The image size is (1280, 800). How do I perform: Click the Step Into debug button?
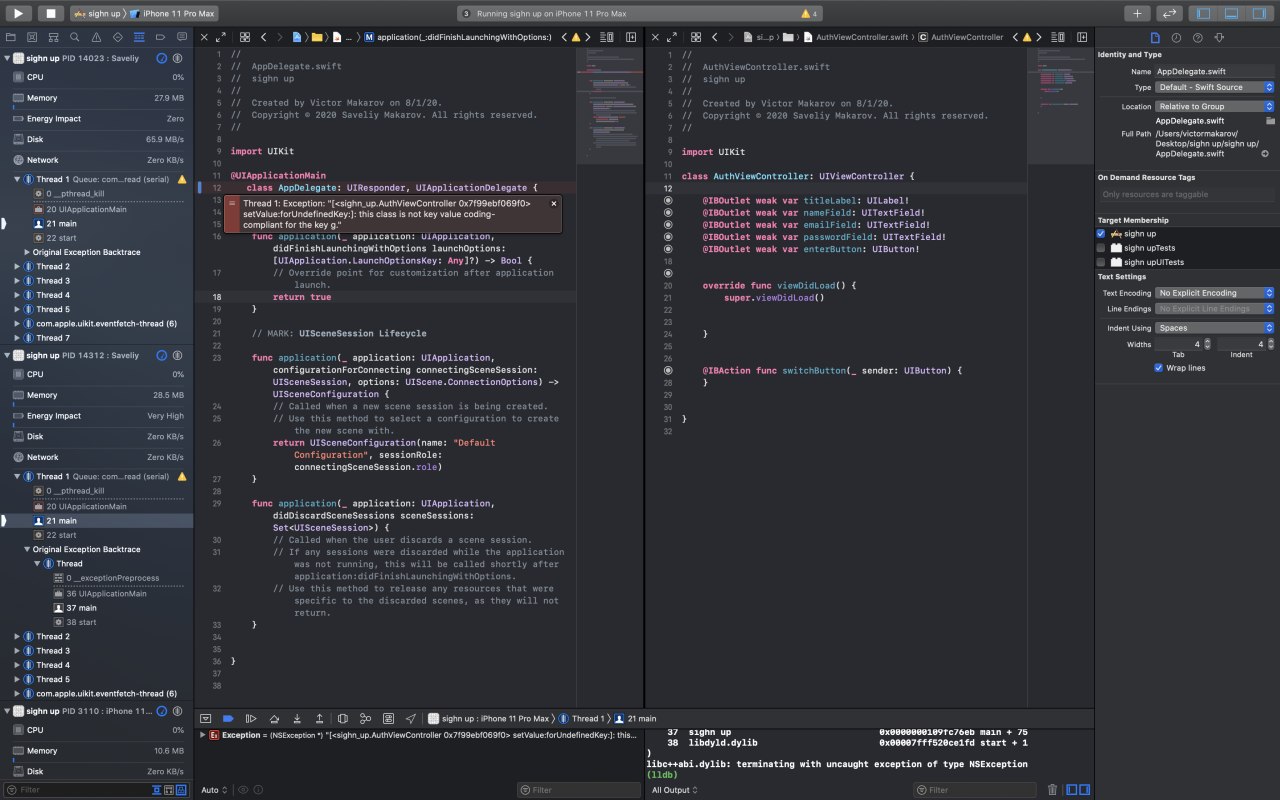pos(297,718)
